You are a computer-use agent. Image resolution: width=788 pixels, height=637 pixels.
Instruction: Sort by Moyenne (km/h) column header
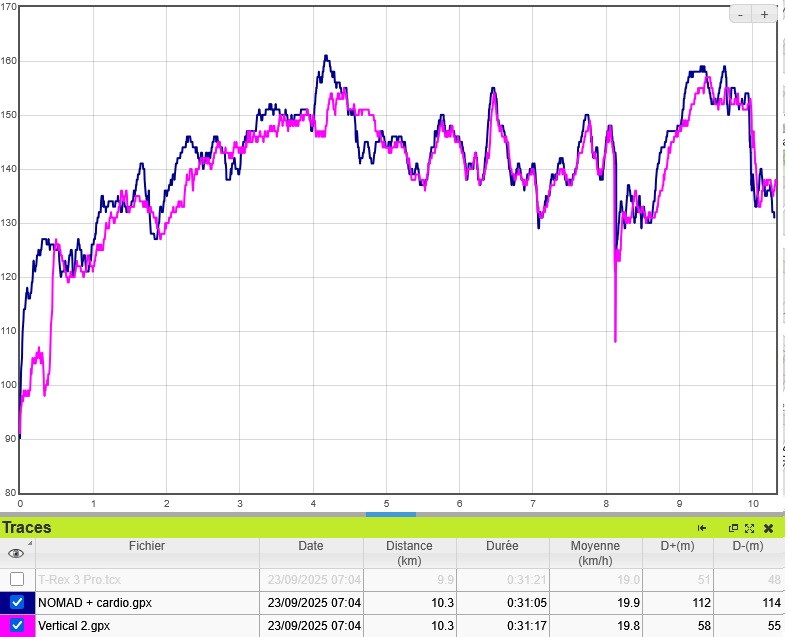595,553
